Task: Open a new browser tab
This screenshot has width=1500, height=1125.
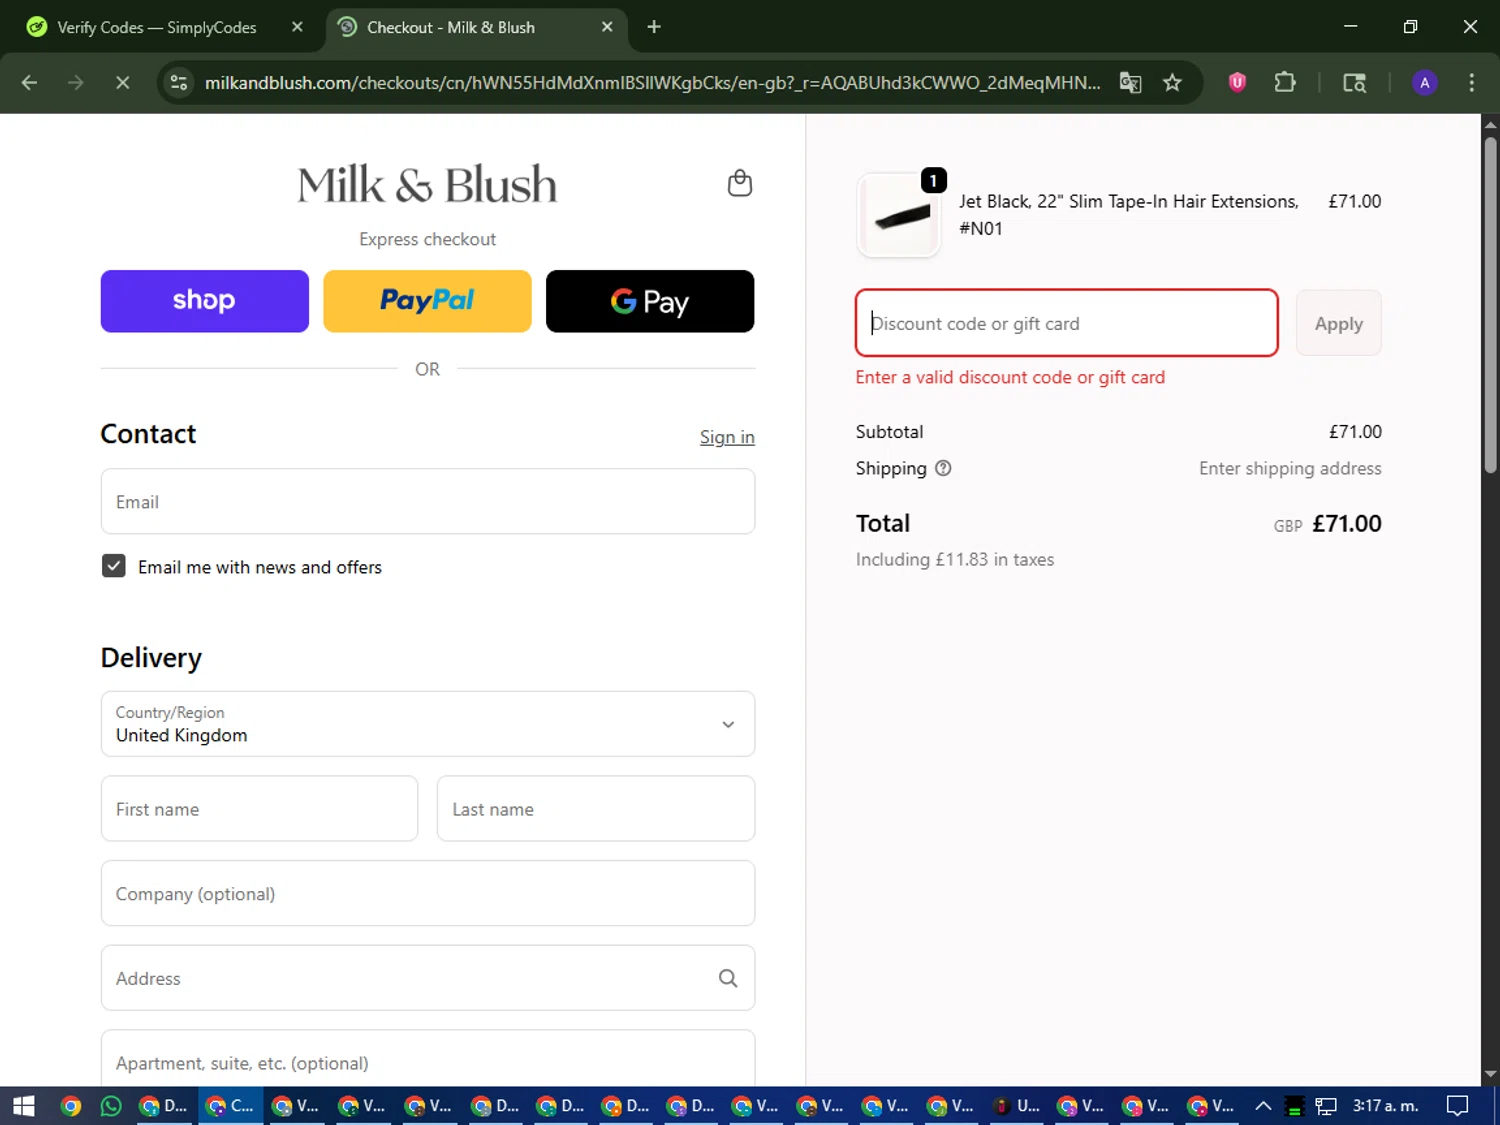Action: point(654,27)
